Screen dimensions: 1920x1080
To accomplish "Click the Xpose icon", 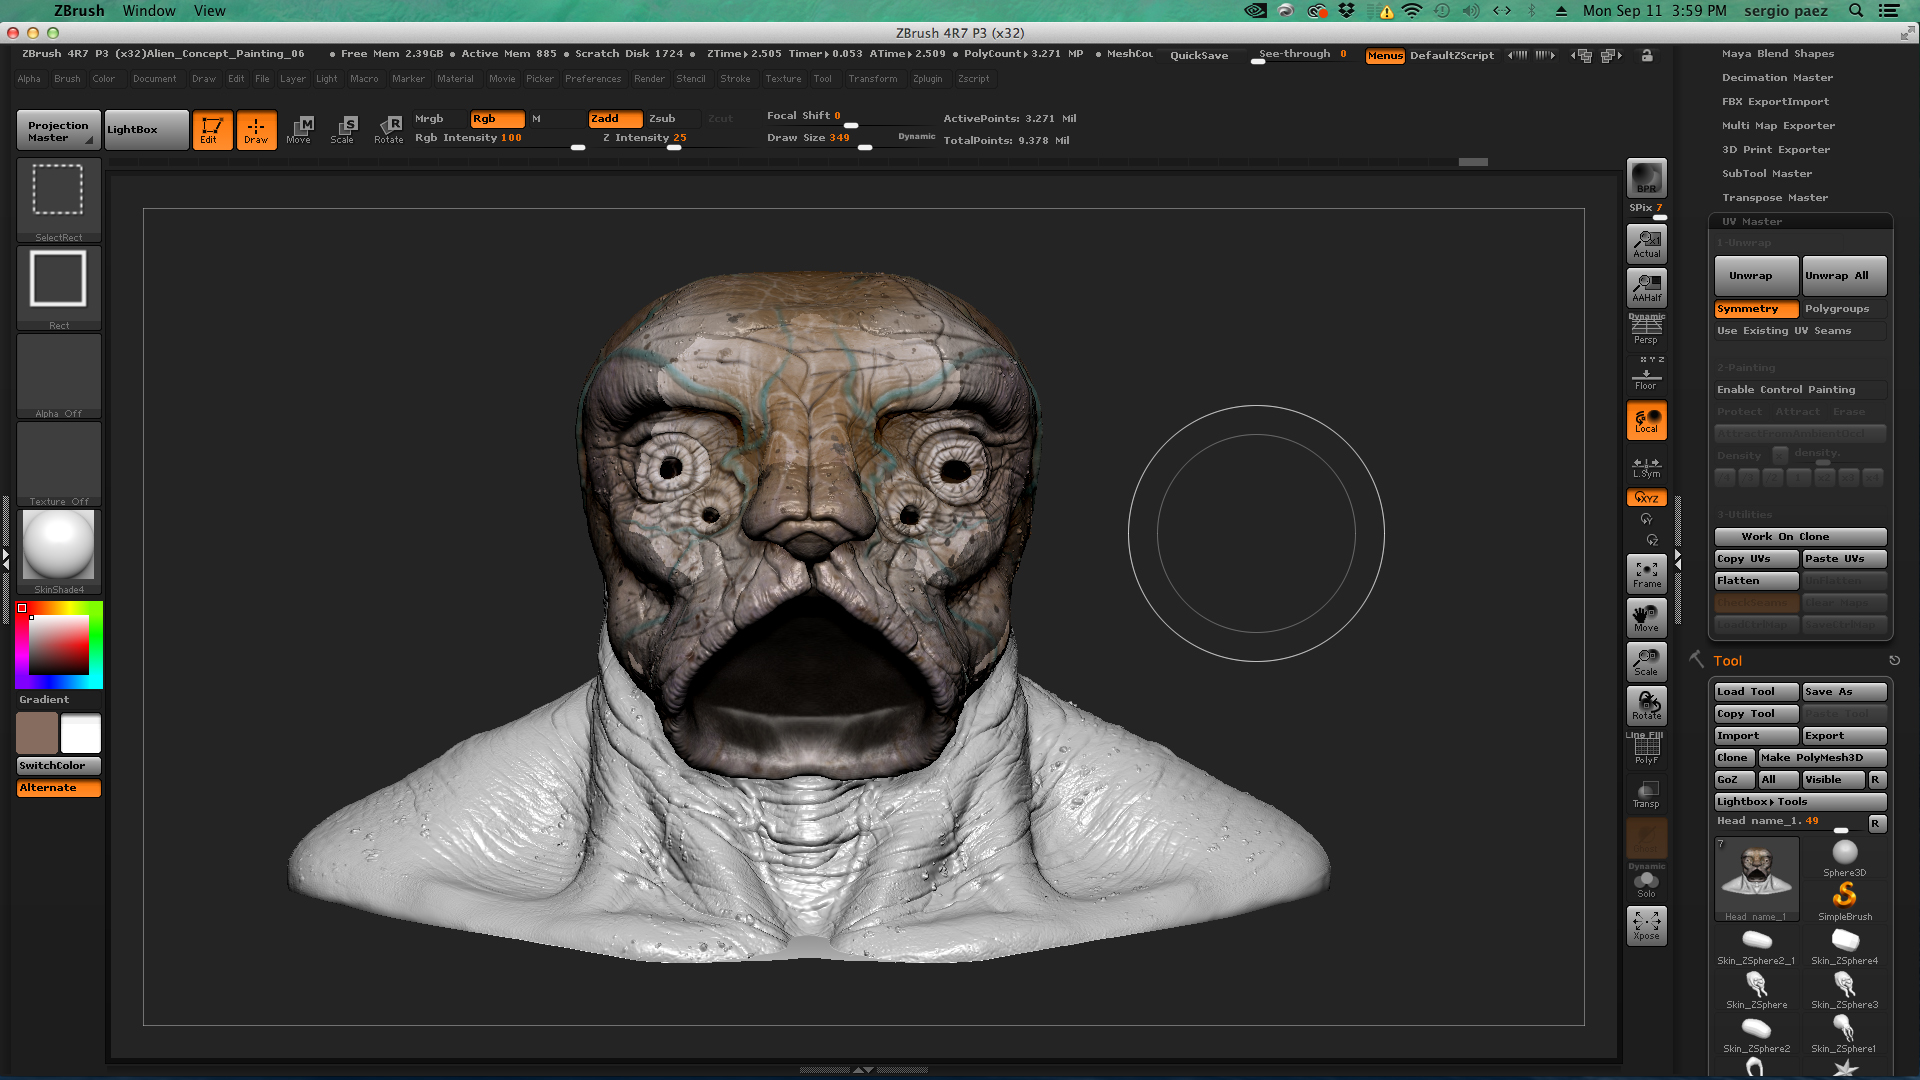I will click(x=1646, y=926).
